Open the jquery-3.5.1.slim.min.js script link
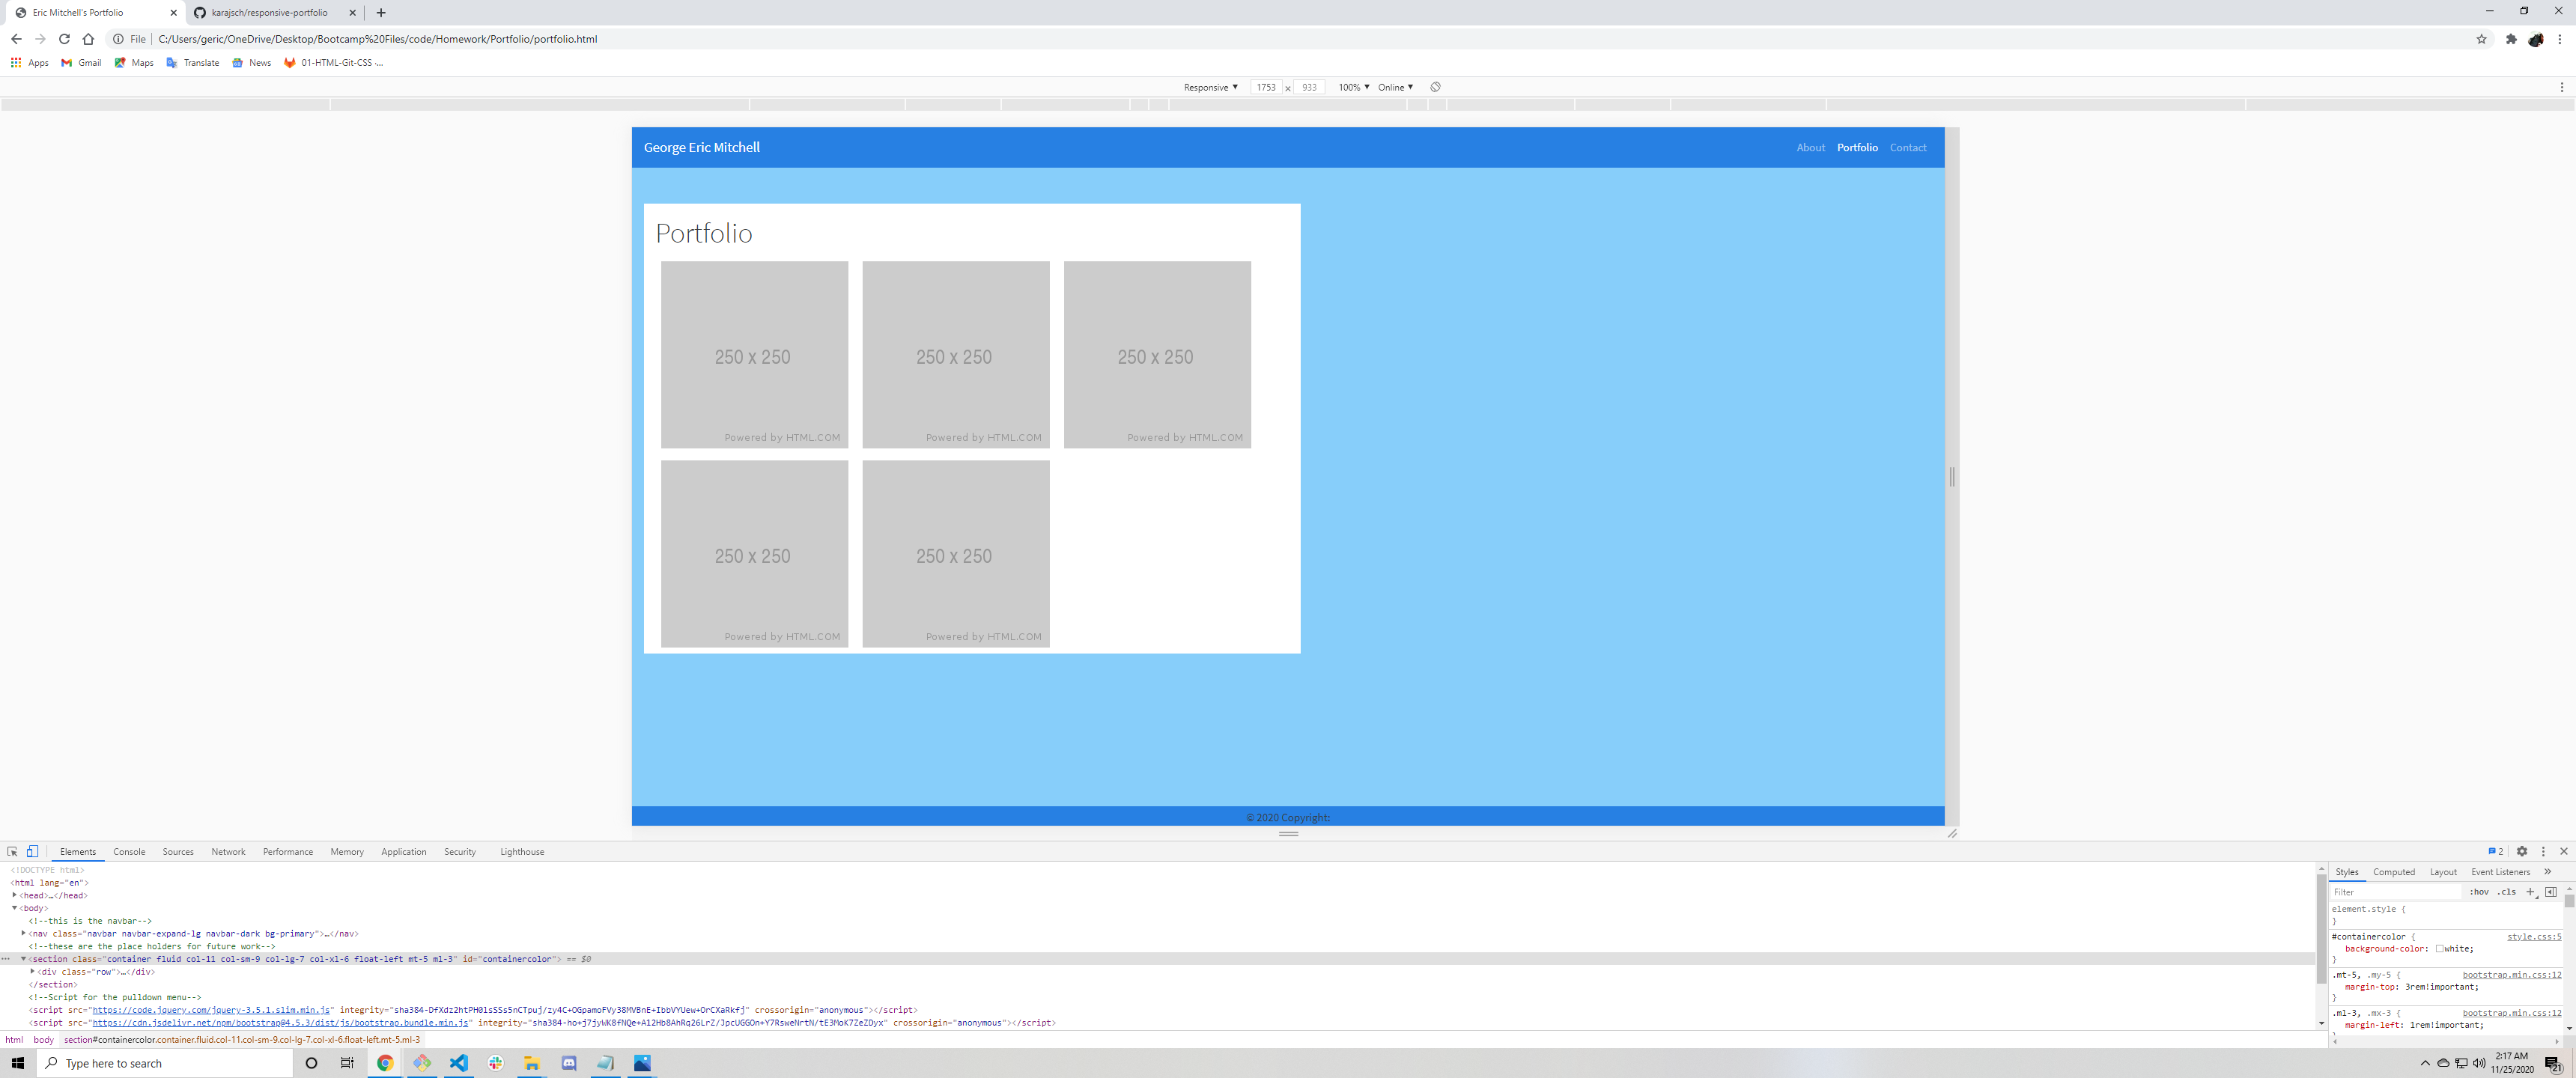The image size is (2576, 1078). point(211,1009)
